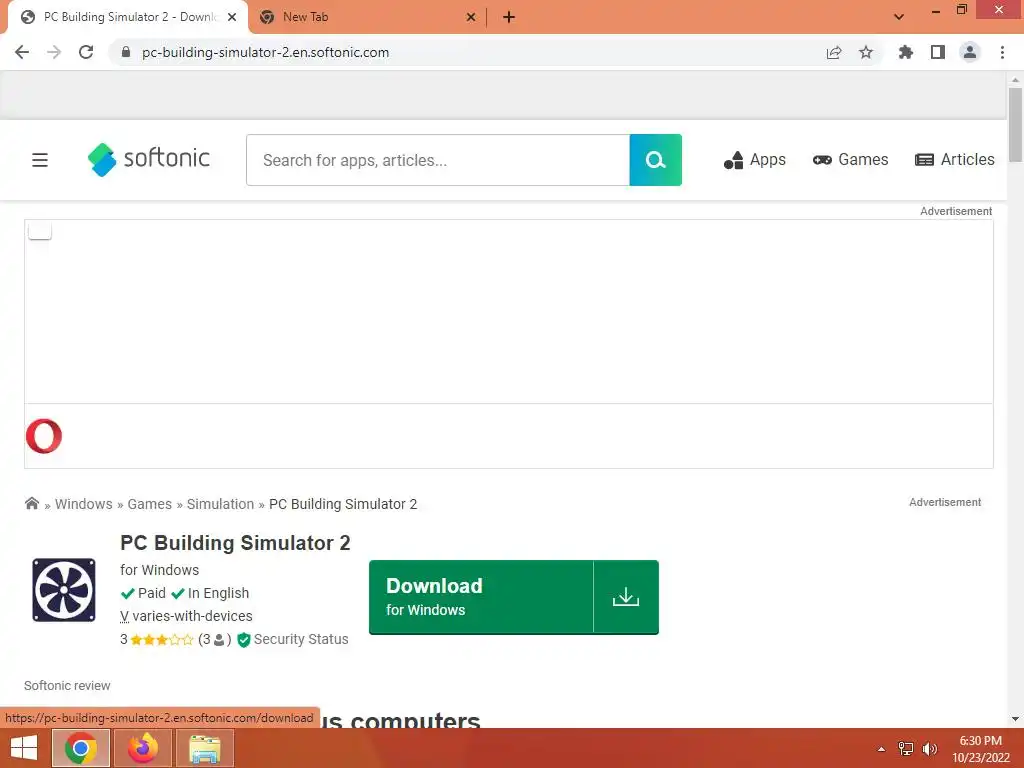Click PC Building Simulator 2 breadcrumb text
This screenshot has width=1024, height=768.
(343, 504)
